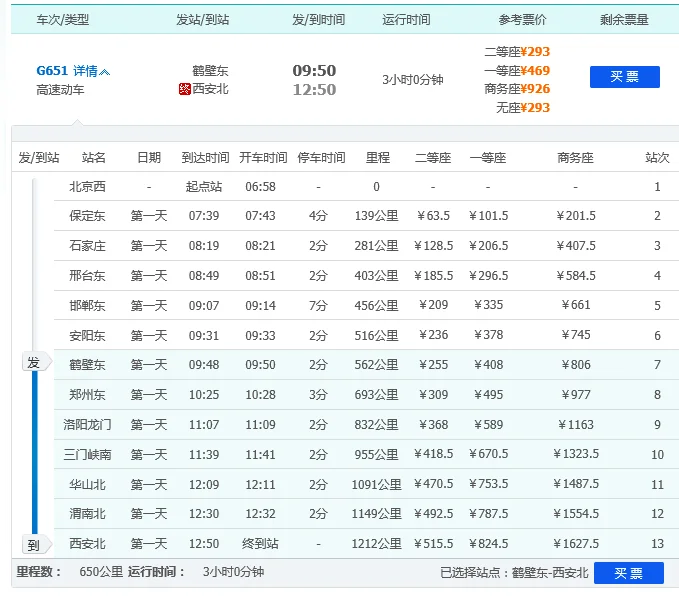Viewport: 679px width, 597px height.
Task: Click 955公里 distance for 三门峡南
Action: point(376,455)
